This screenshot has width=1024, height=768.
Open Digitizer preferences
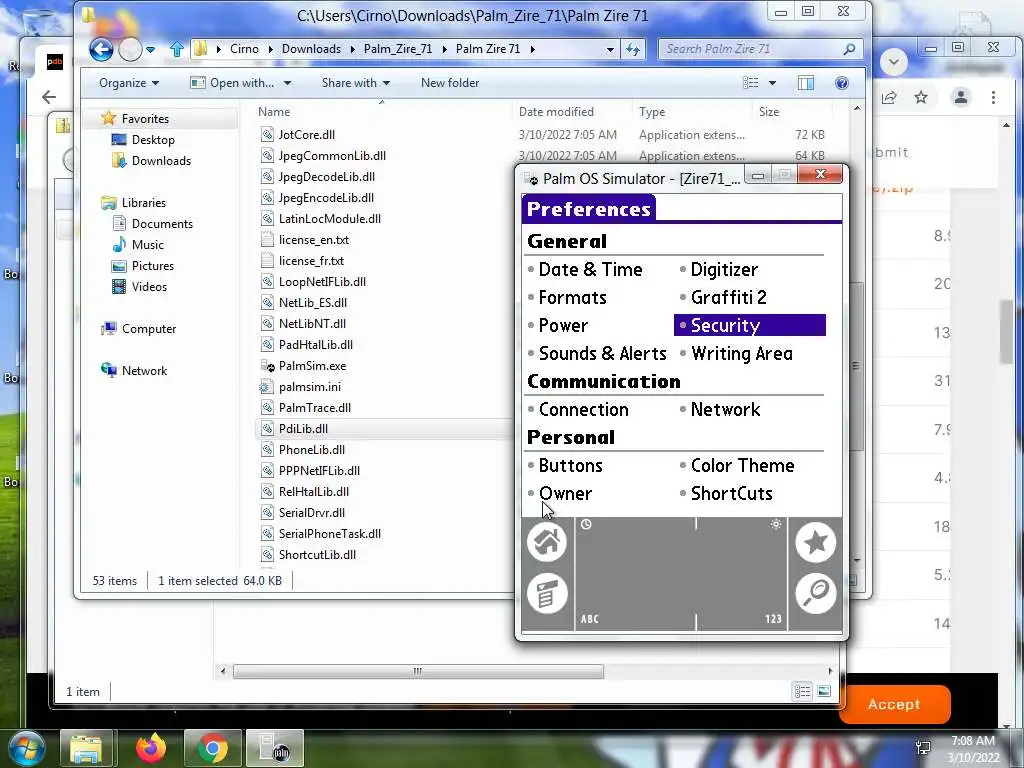tap(724, 270)
